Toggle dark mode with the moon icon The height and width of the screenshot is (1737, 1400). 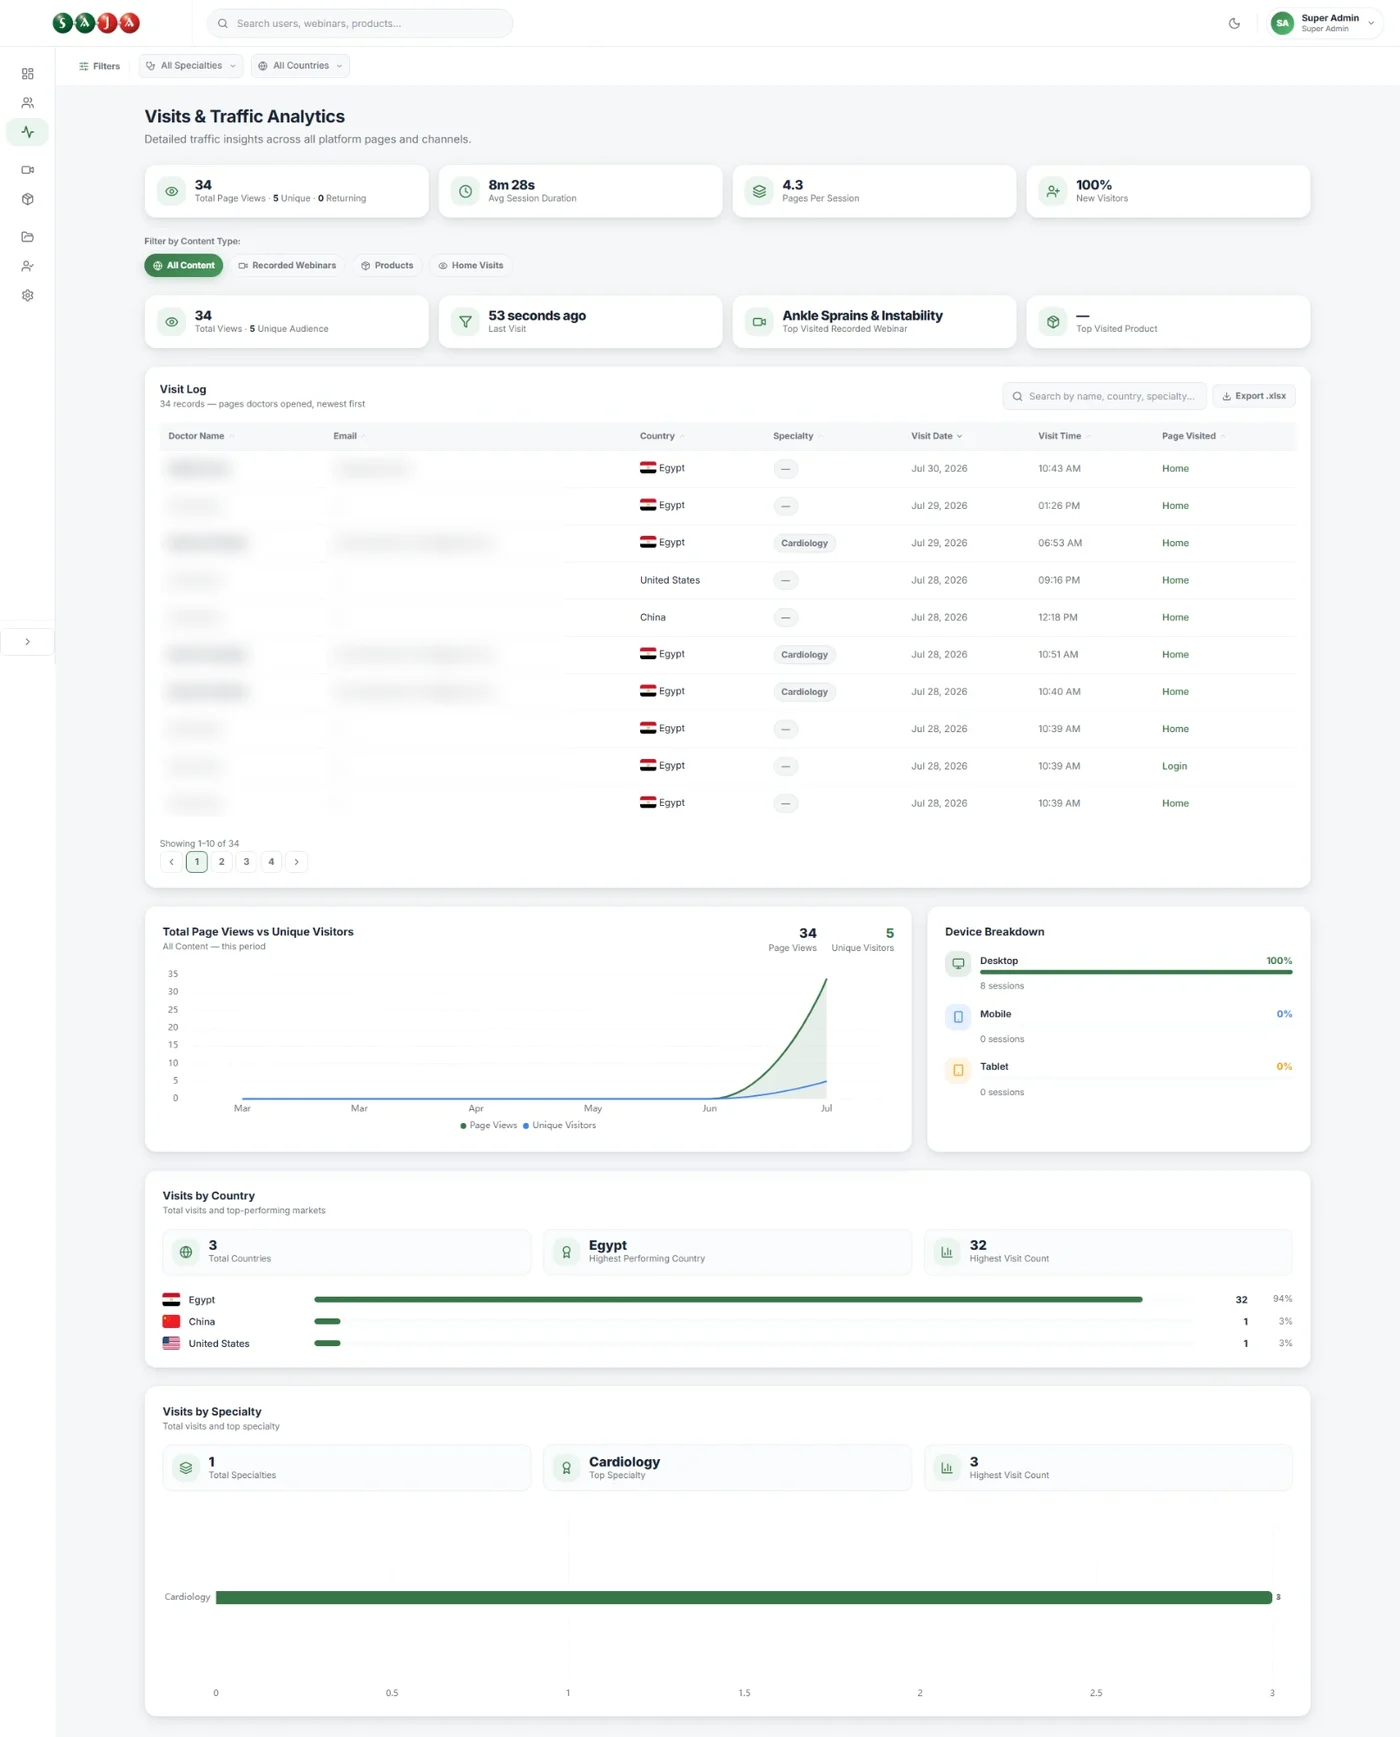pyautogui.click(x=1234, y=23)
